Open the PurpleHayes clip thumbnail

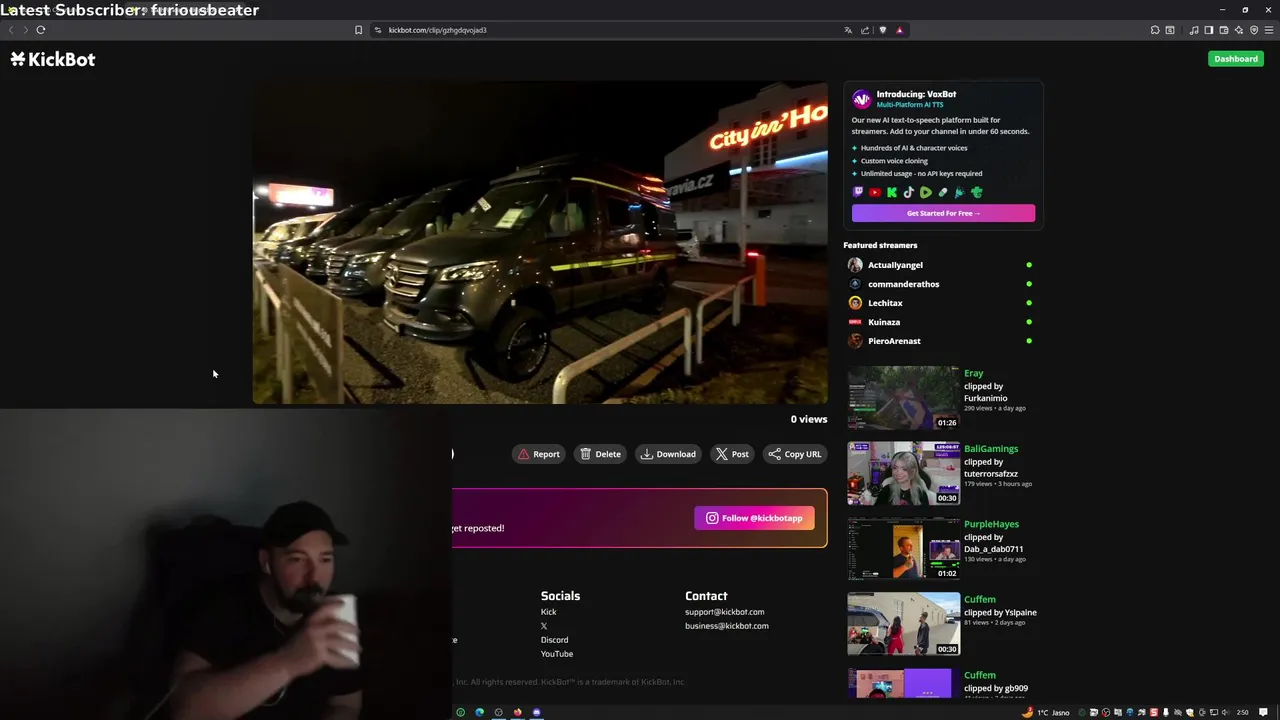click(x=903, y=548)
